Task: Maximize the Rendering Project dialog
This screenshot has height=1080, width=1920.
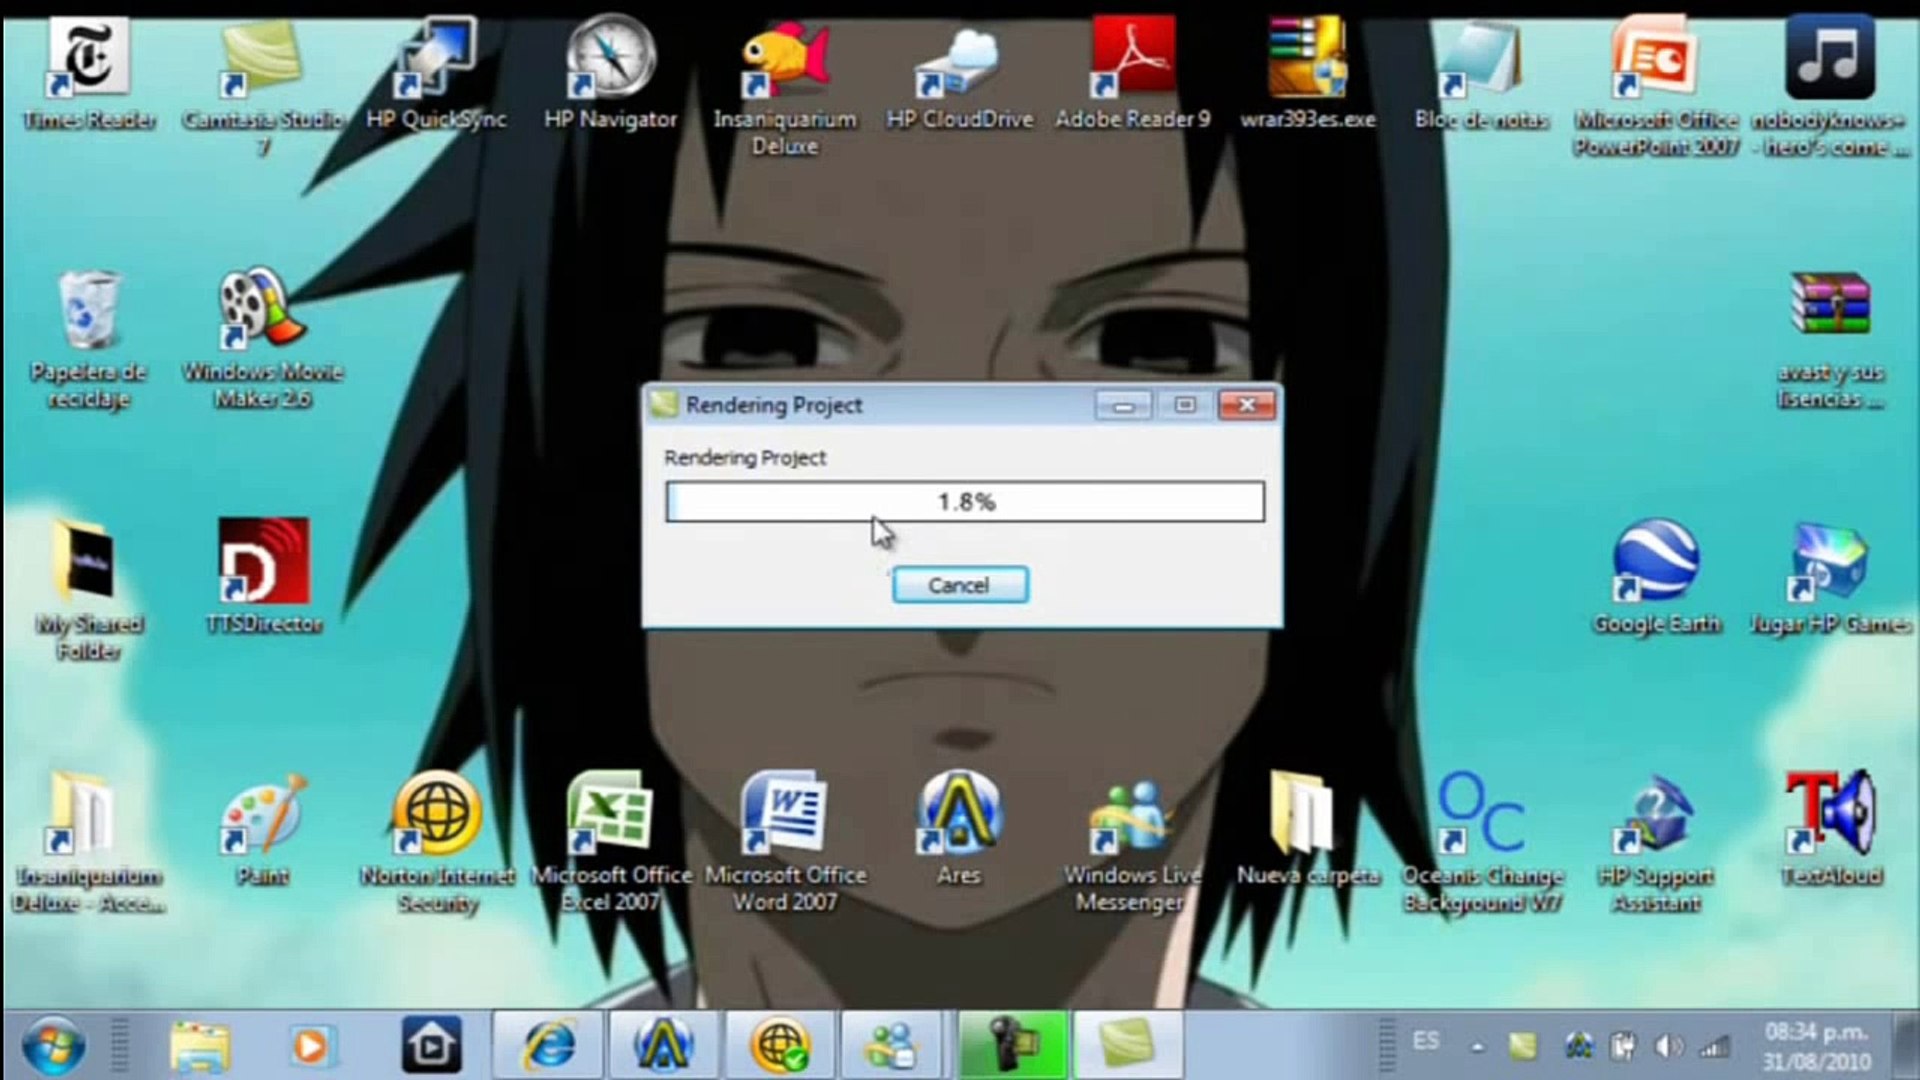Action: [1185, 406]
